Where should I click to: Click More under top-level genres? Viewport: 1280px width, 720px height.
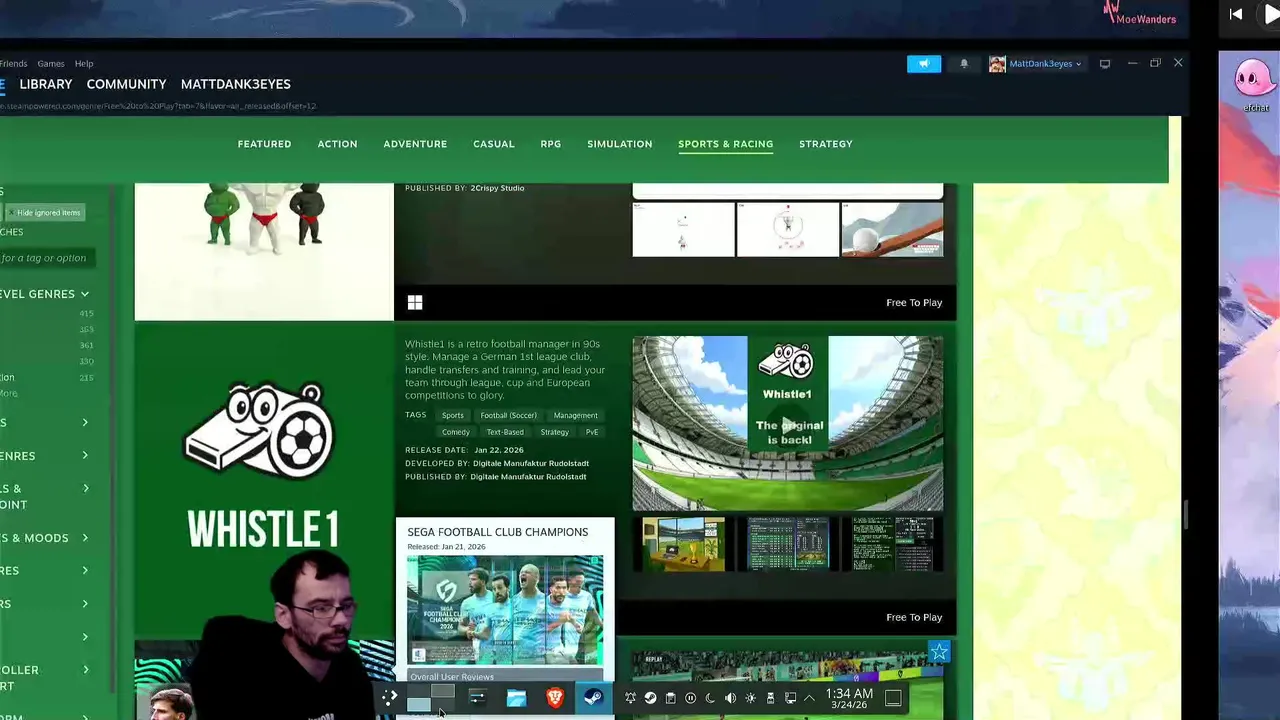[x=9, y=393]
